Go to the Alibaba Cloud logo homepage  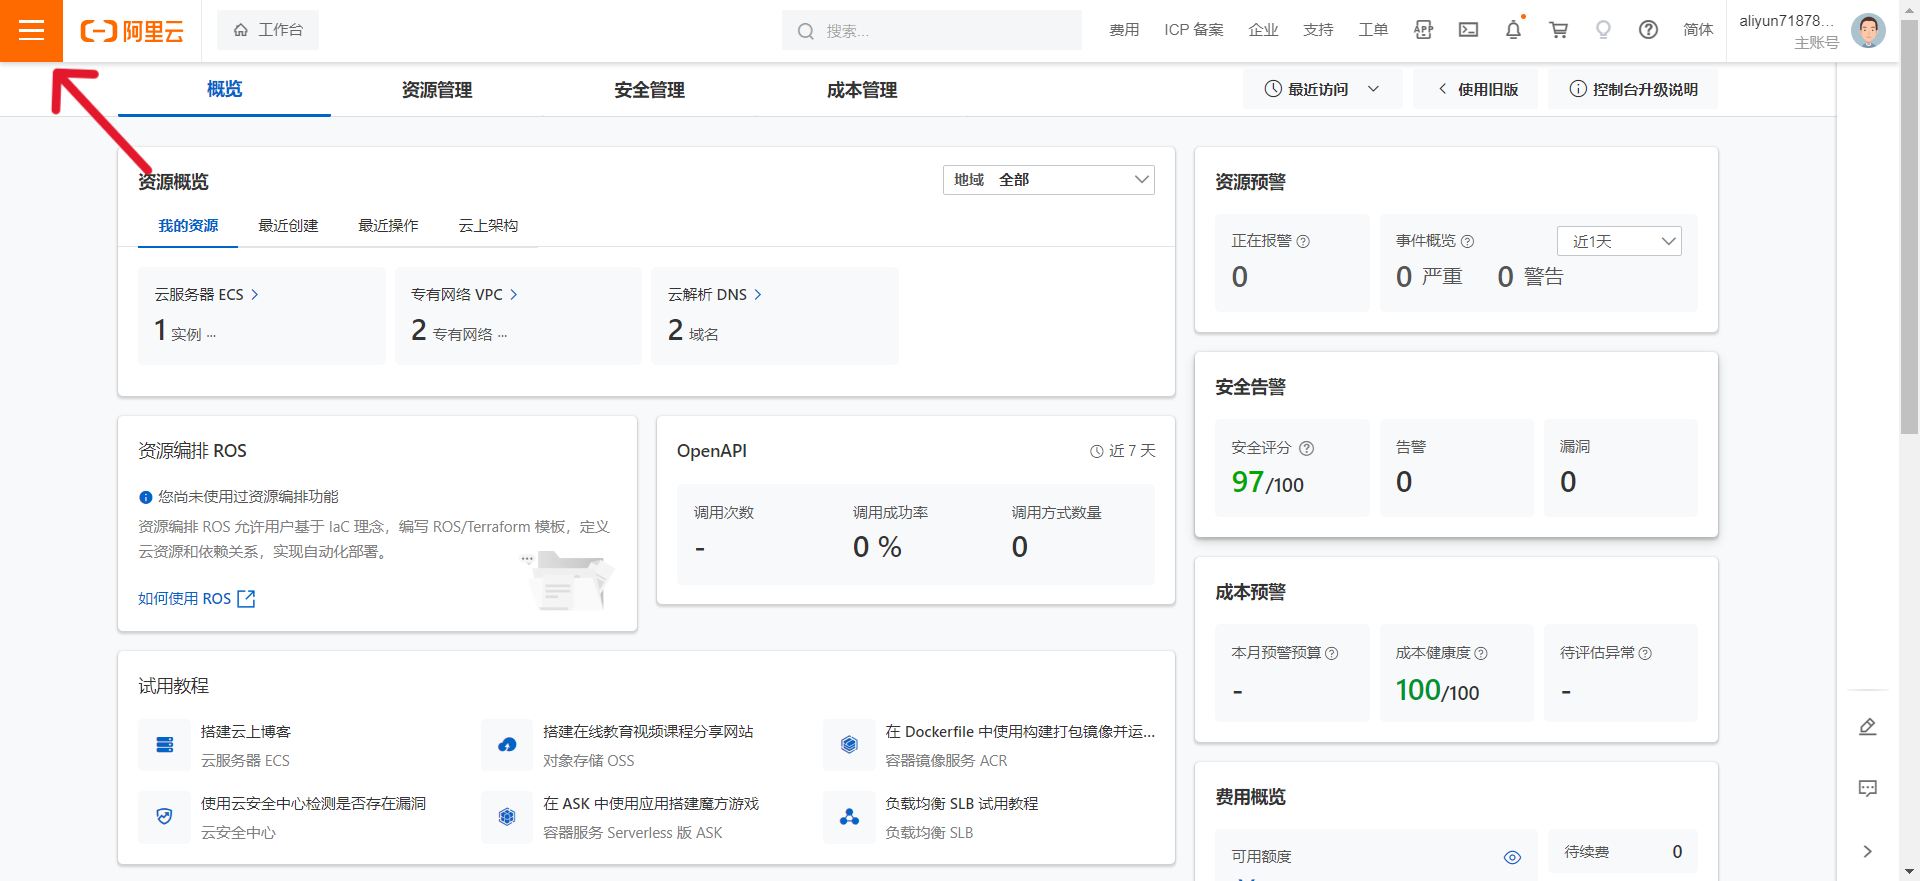tap(132, 31)
